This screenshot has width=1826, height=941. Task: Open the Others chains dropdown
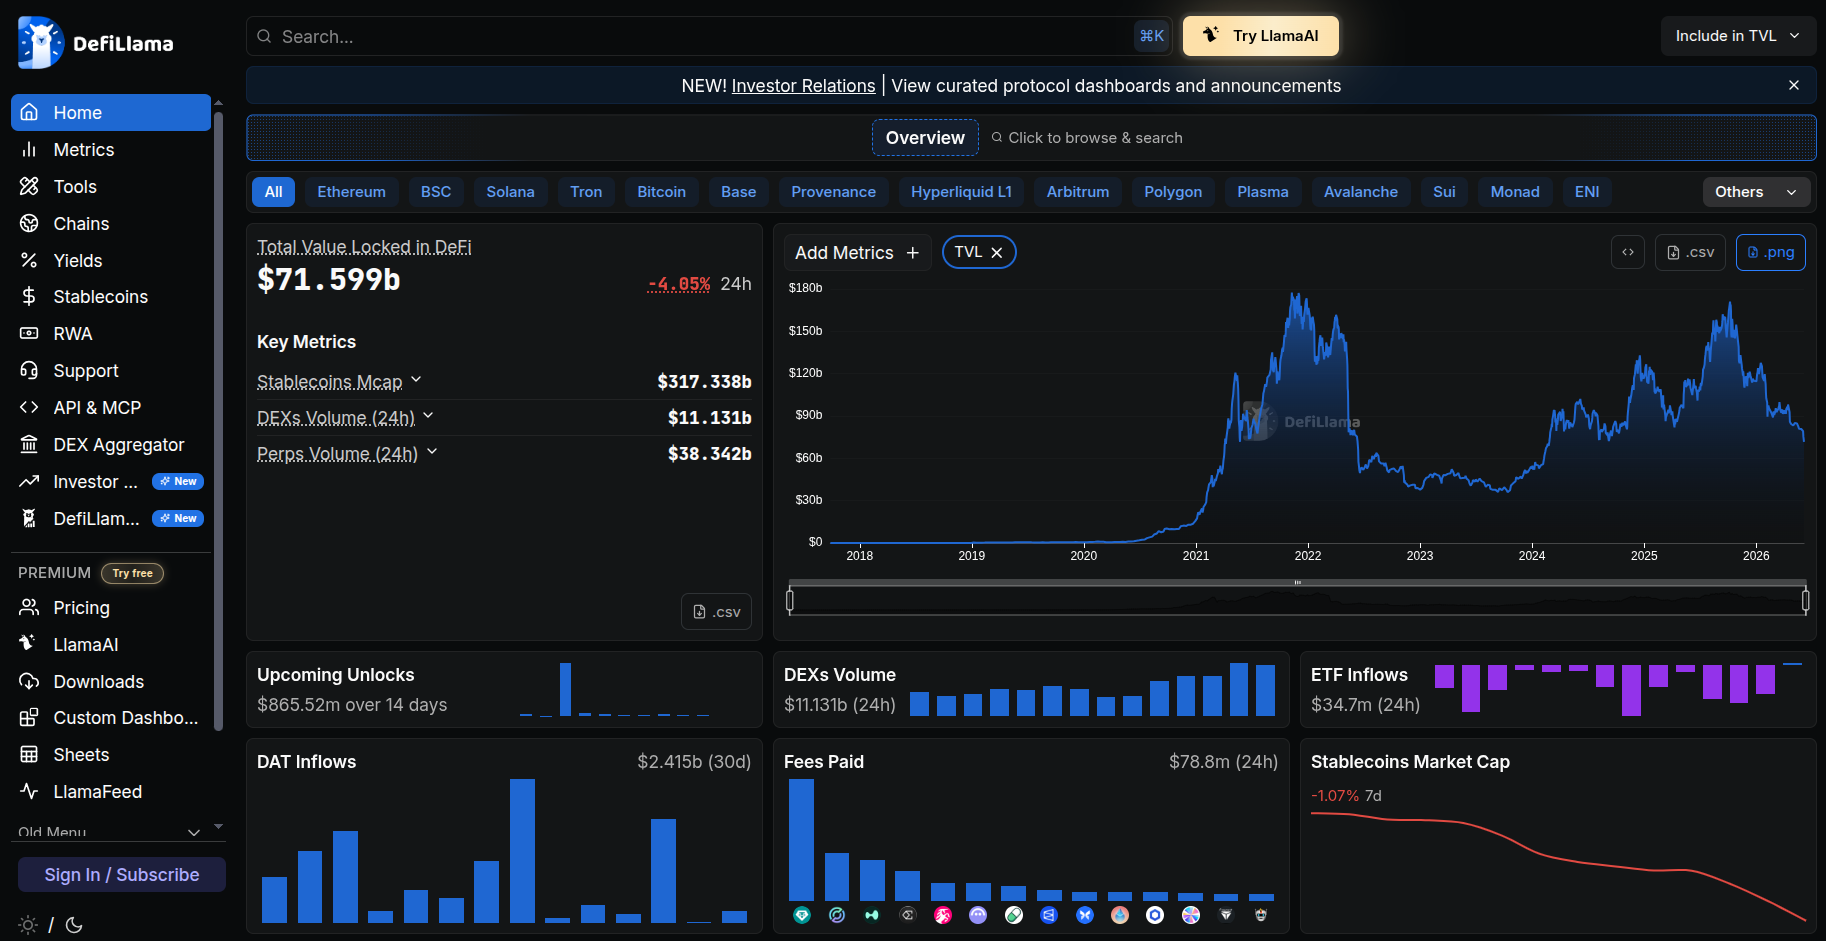click(x=1756, y=192)
